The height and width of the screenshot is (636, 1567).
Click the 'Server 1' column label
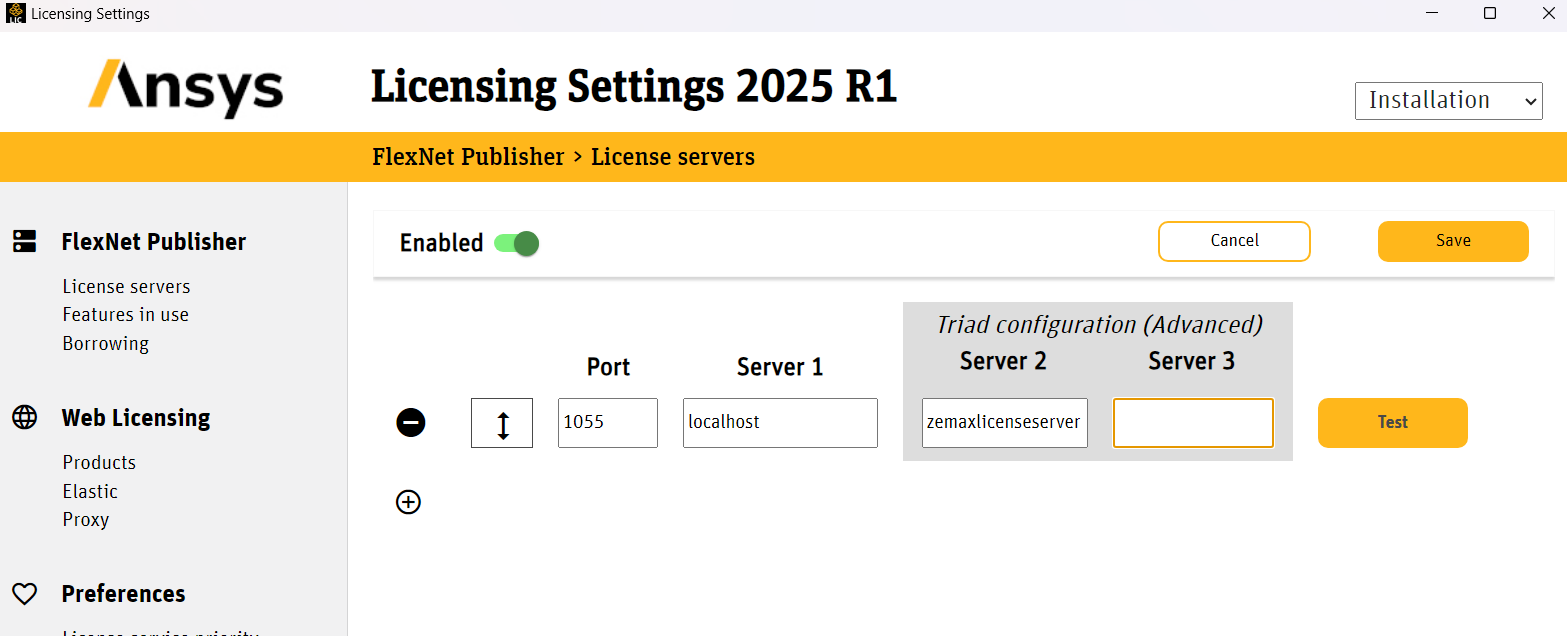click(x=780, y=367)
